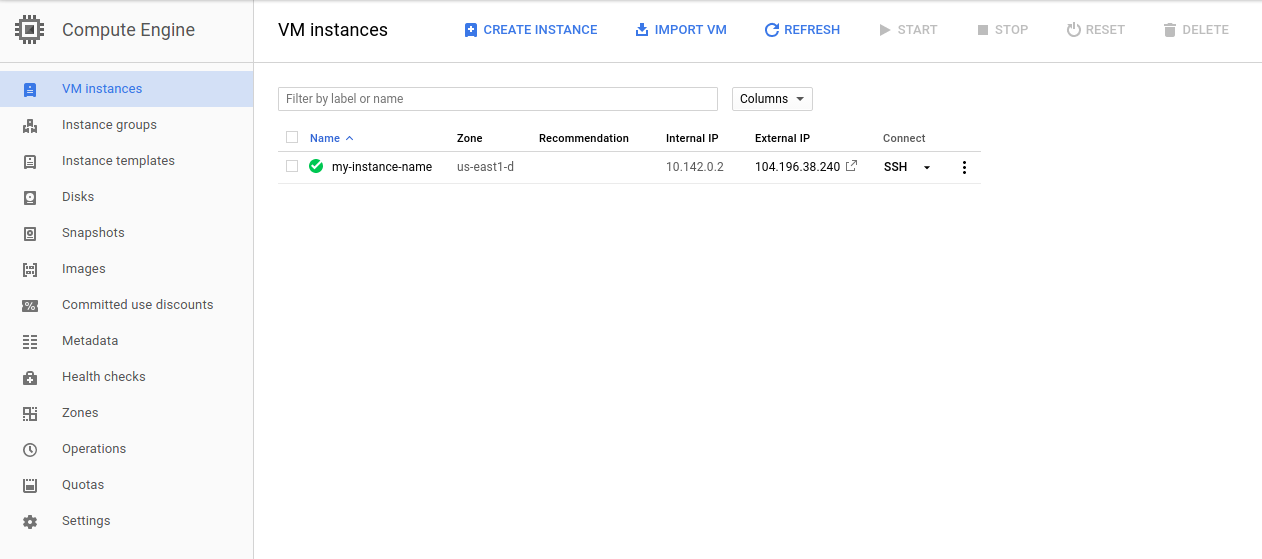Screen dimensions: 1262x559
Task: Open the my-instance-name instance link
Action: click(x=382, y=167)
